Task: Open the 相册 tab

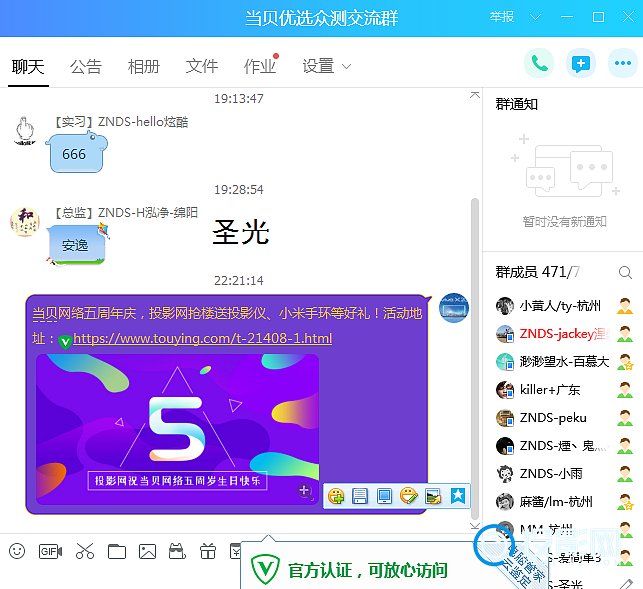Action: point(144,66)
